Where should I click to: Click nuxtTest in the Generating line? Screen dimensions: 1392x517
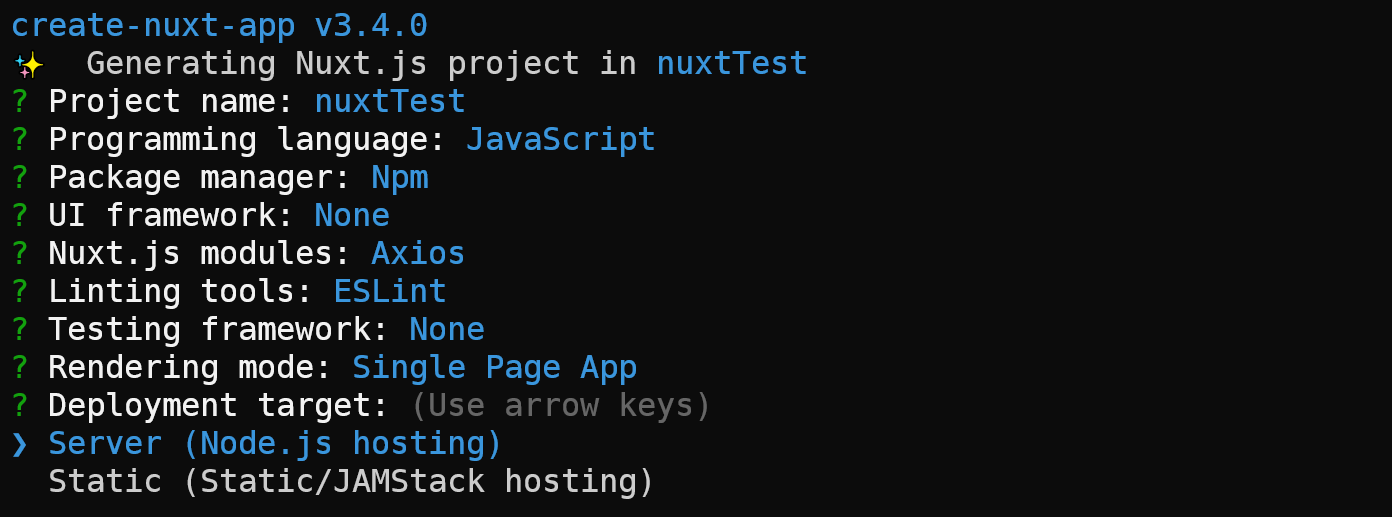point(732,64)
